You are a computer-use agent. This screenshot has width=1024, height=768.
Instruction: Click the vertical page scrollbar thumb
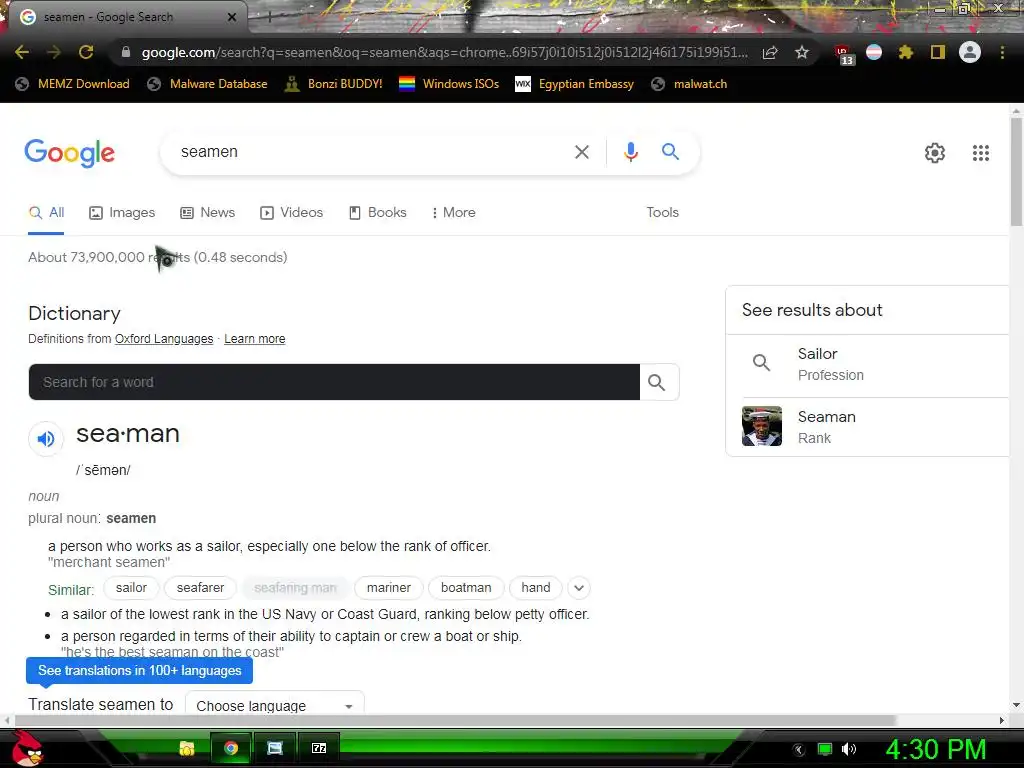(1016, 172)
